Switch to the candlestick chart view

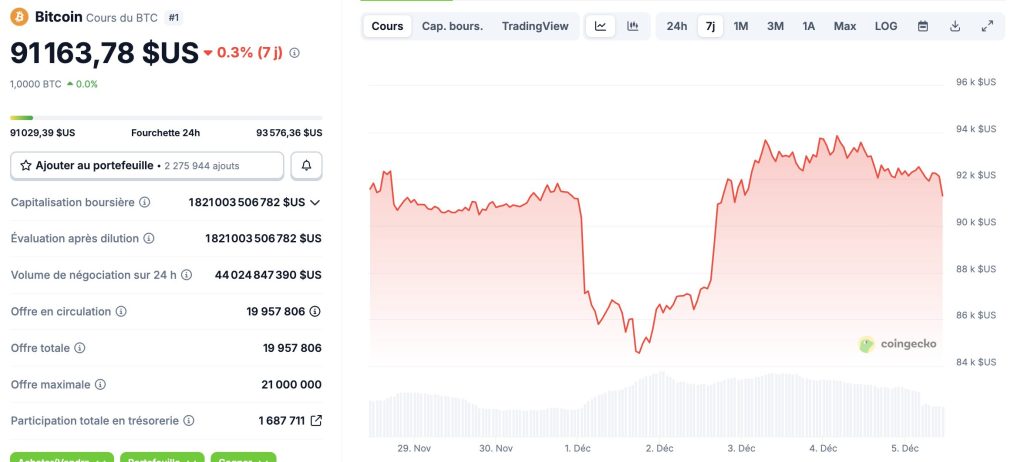(x=632, y=26)
